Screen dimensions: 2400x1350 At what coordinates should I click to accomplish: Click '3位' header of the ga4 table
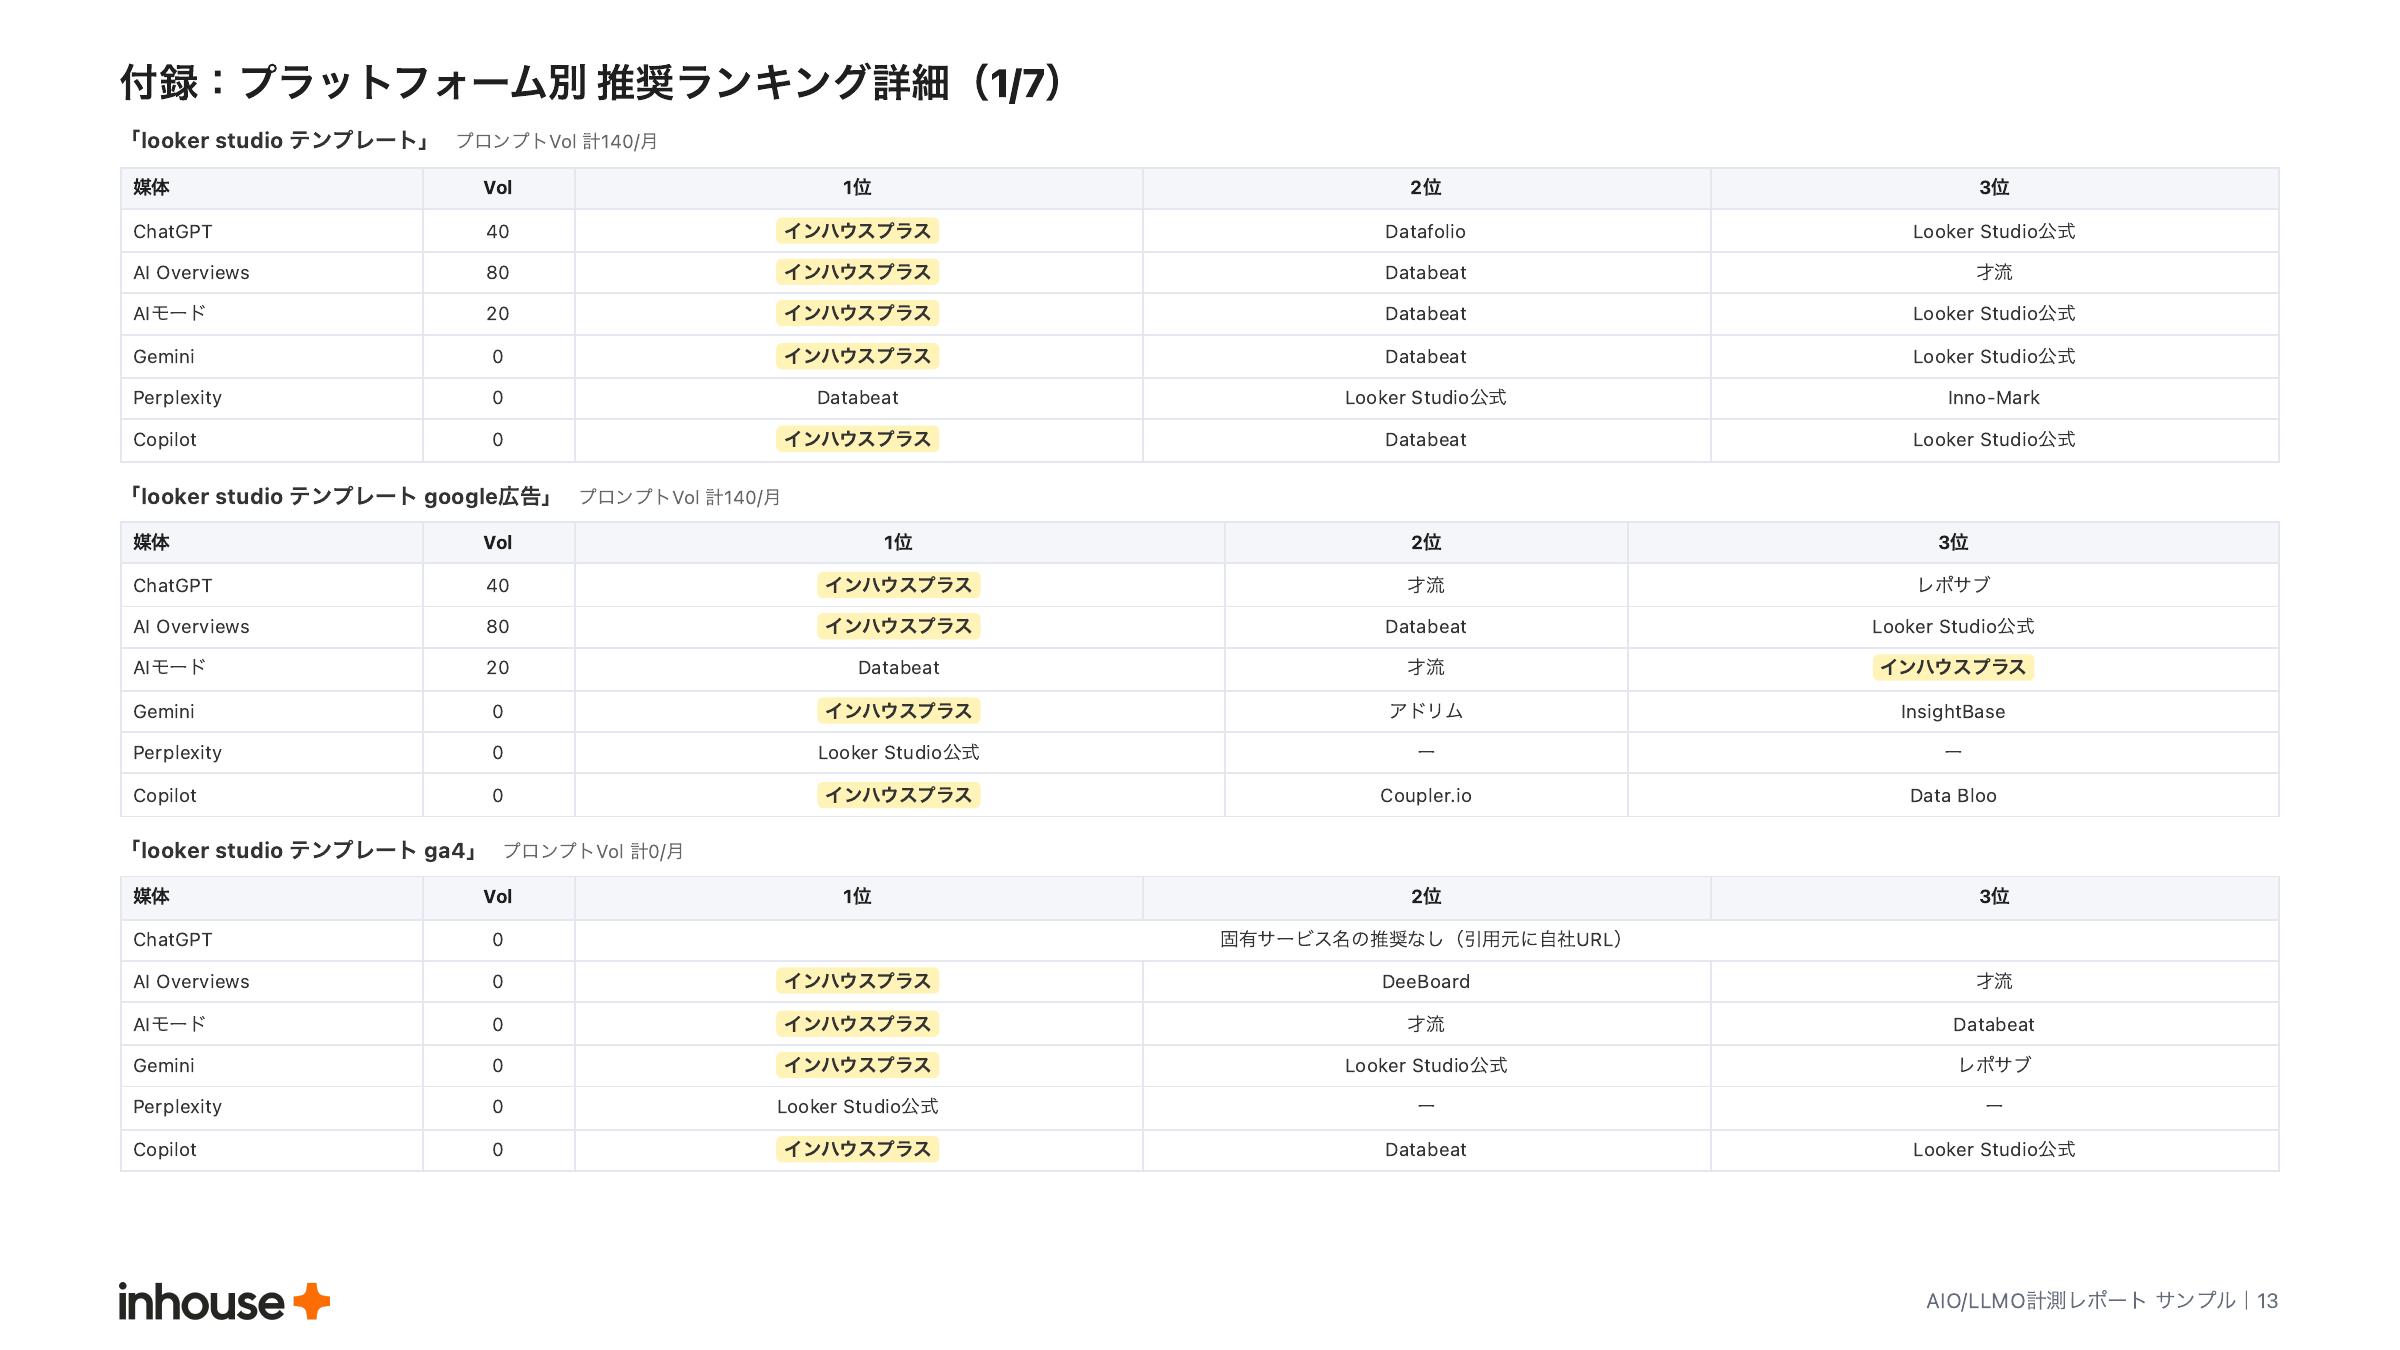[1993, 897]
